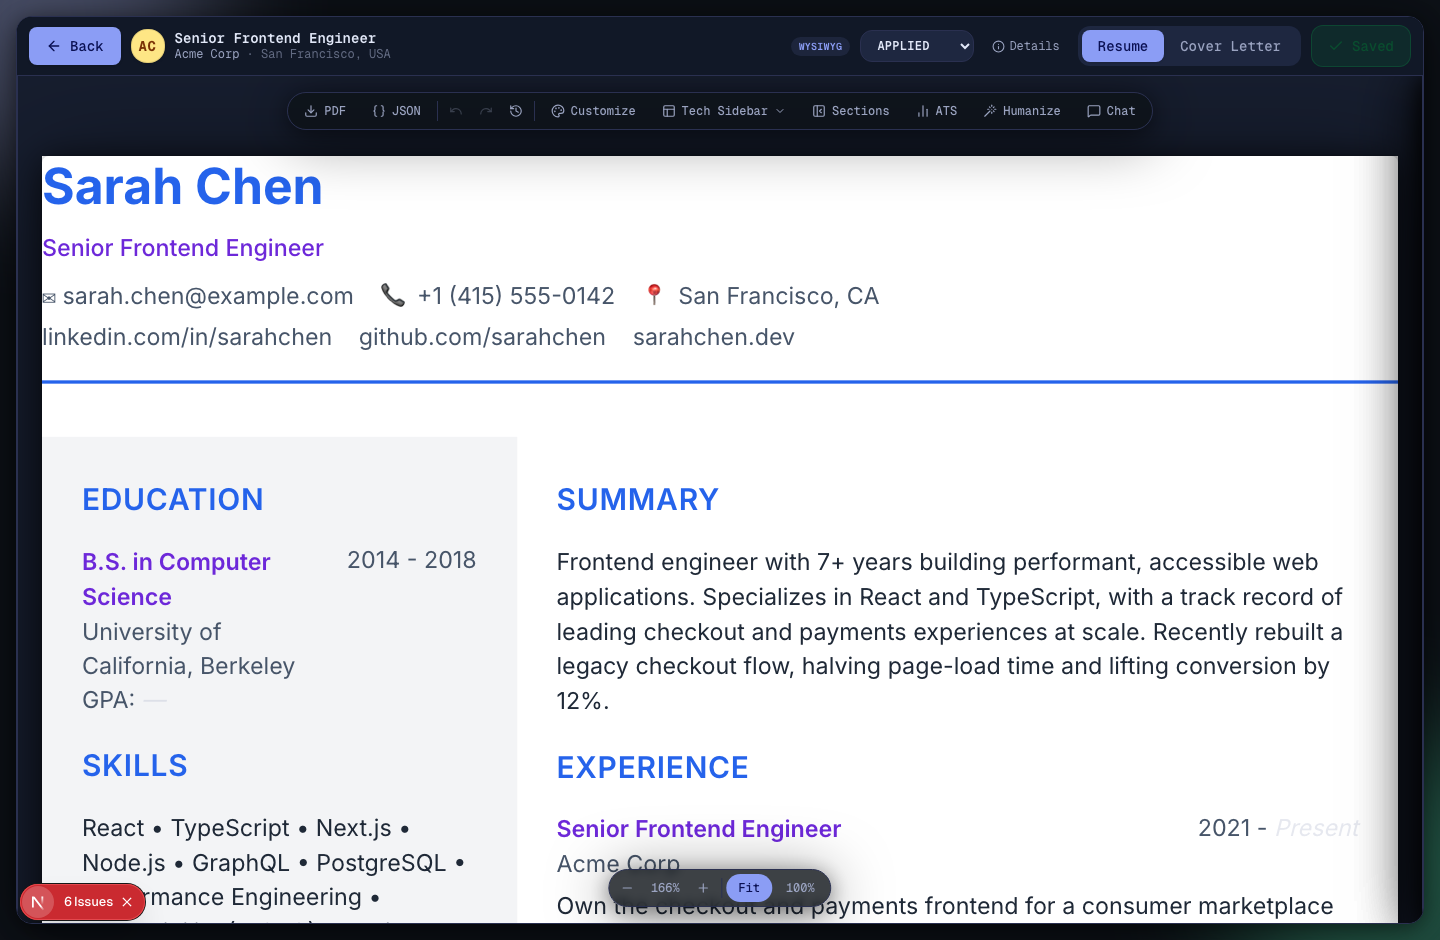The height and width of the screenshot is (940, 1440).
Task: Click the Humanize wand tool
Action: [x=1022, y=111]
